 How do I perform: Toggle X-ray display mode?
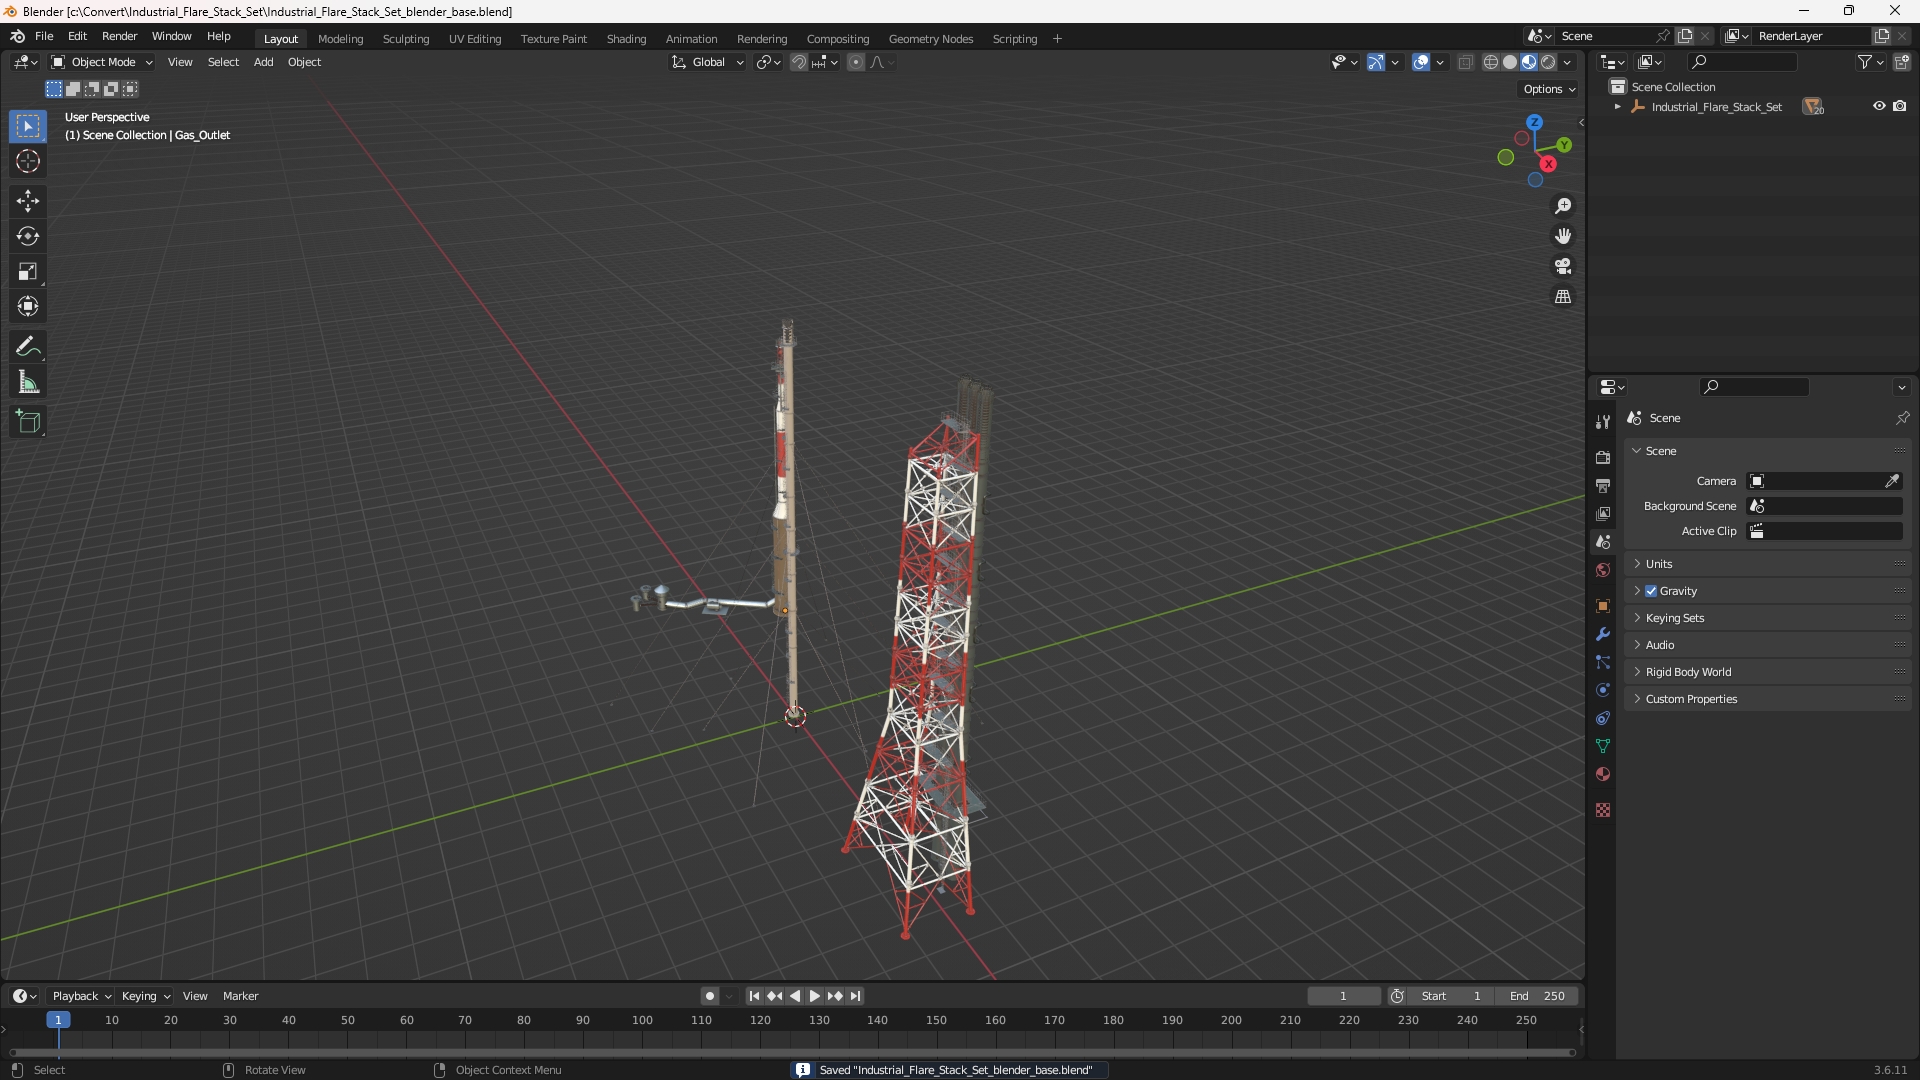[x=1465, y=62]
